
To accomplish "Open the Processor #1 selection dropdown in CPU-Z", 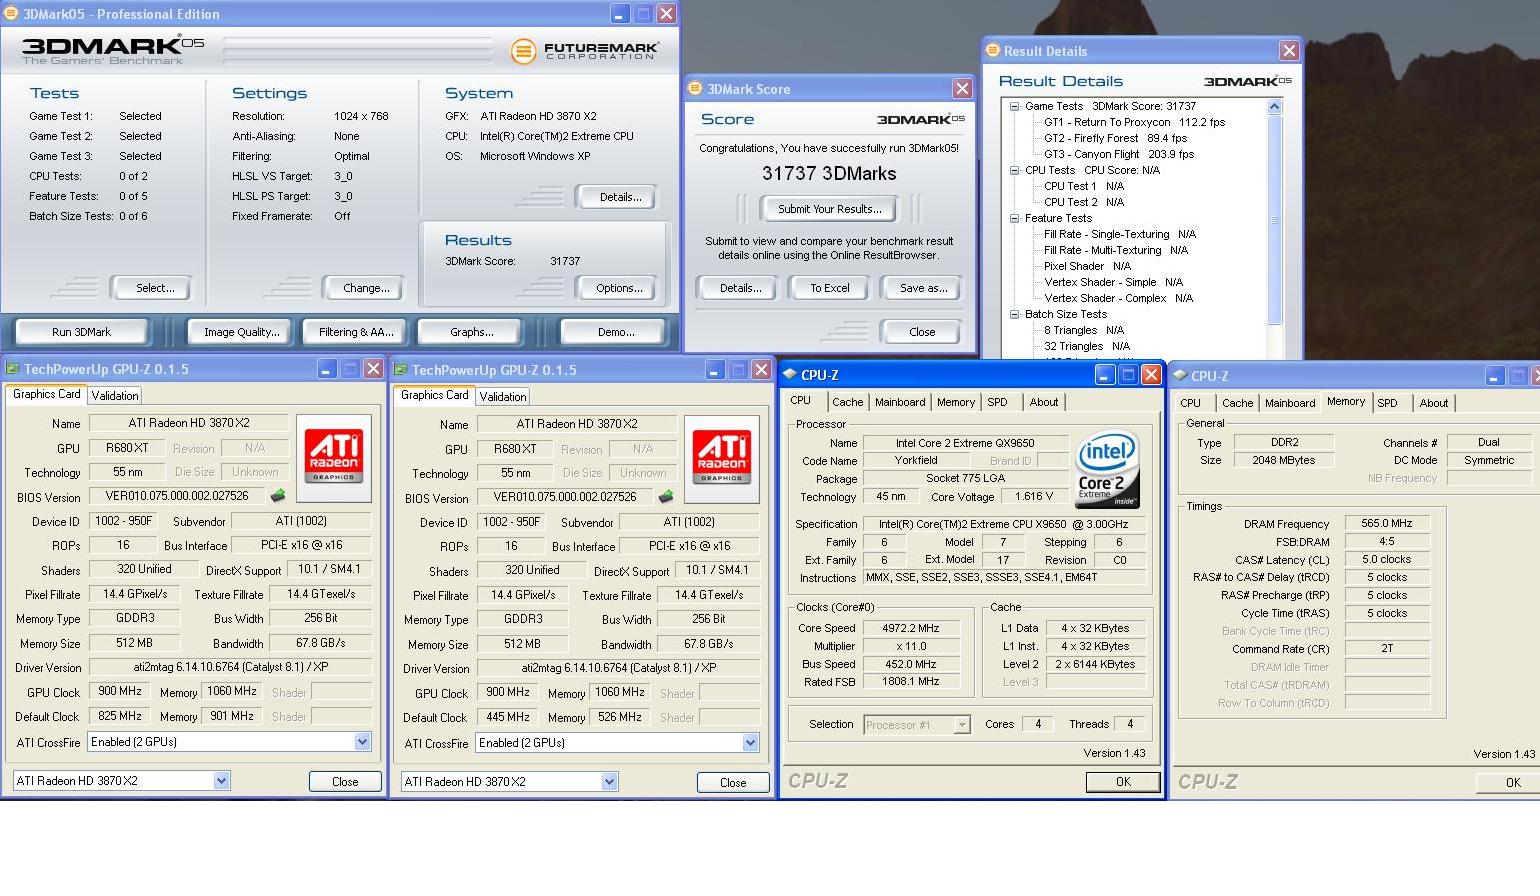I will (x=962, y=725).
